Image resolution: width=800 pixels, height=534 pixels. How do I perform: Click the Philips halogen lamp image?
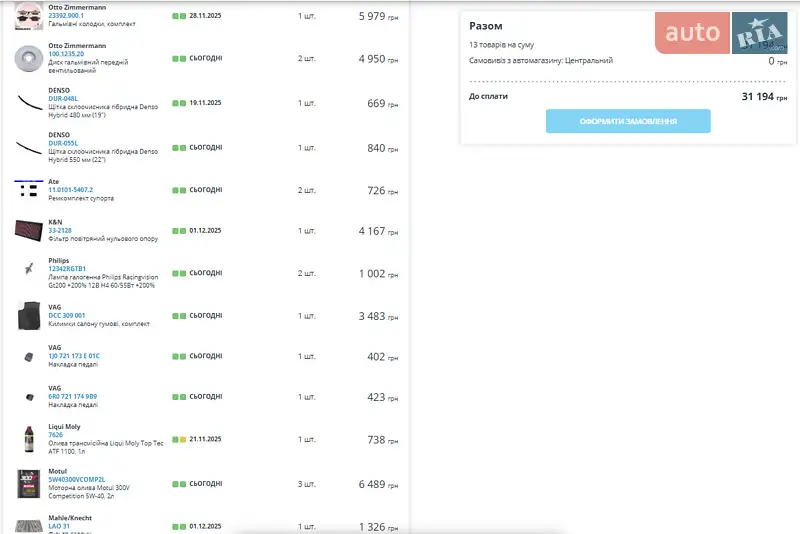(27, 271)
